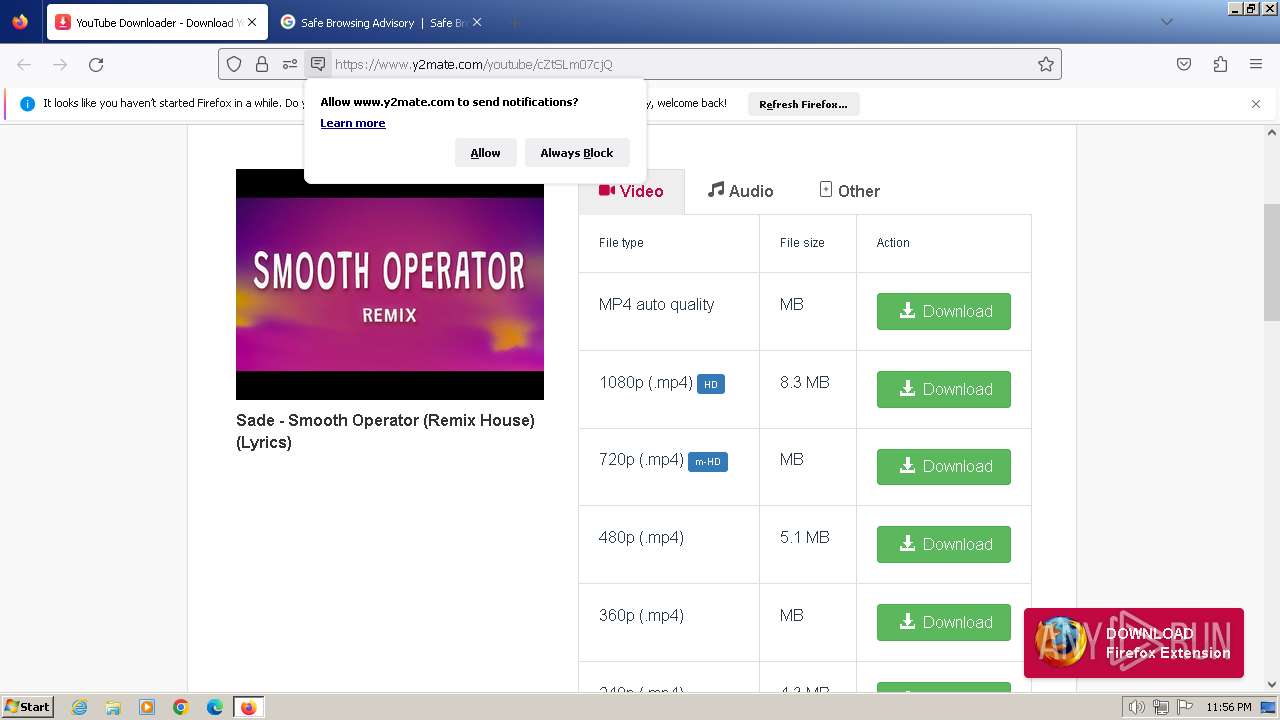The image size is (1280, 720).
Task: Open the permissions icon in address bar
Action: tap(290, 64)
